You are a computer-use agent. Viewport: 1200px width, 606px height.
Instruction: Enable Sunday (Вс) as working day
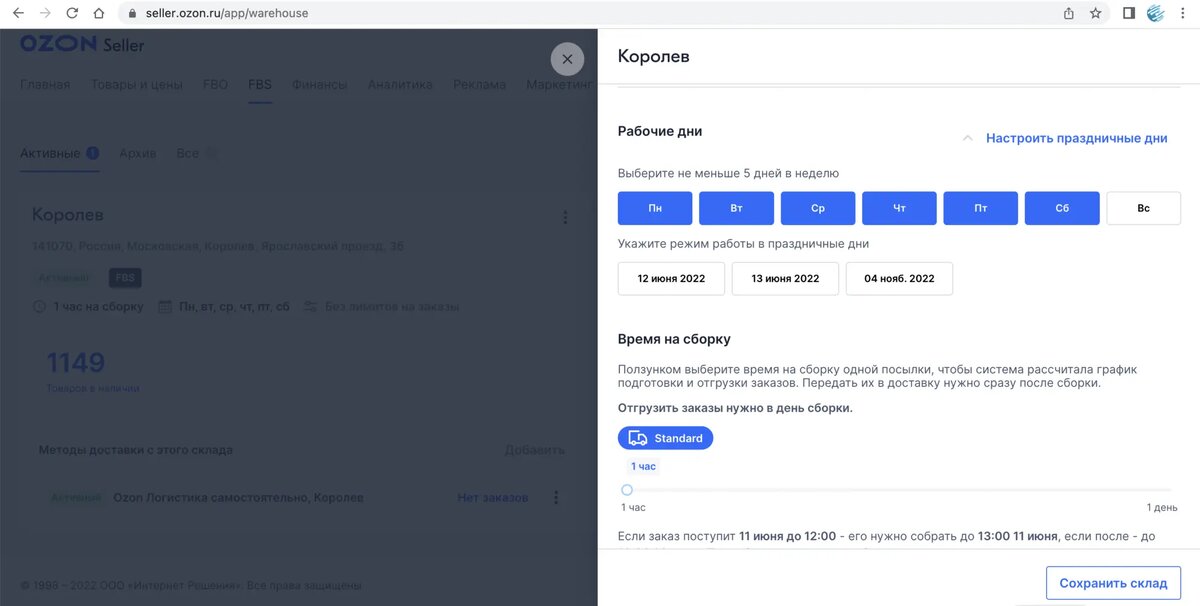click(1143, 208)
